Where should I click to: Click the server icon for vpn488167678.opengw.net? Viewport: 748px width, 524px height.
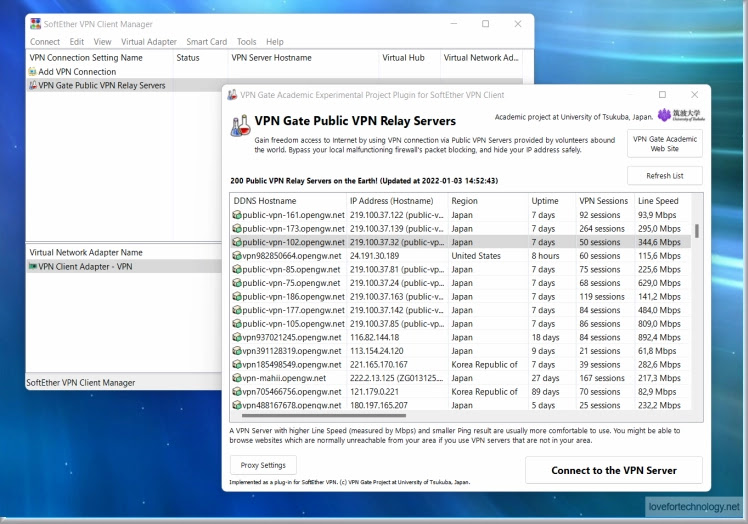coord(237,405)
